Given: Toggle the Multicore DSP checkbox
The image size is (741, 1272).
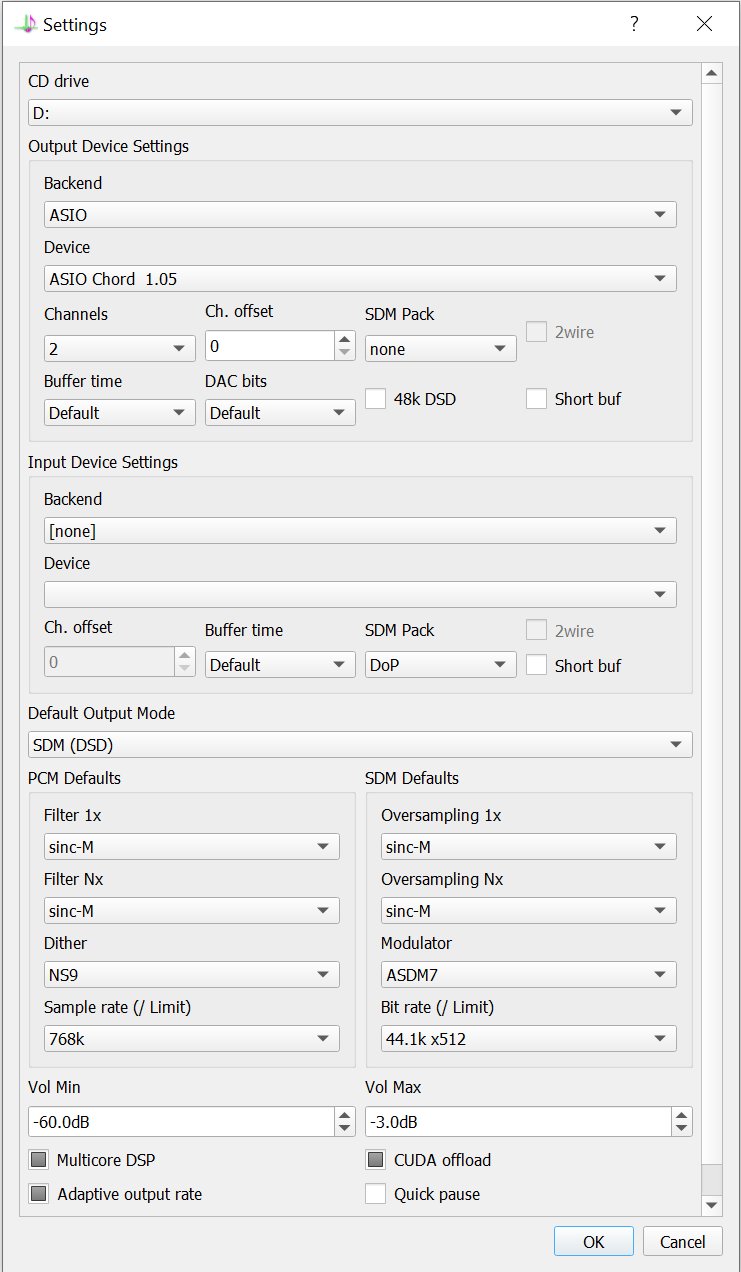Looking at the screenshot, I should tap(39, 1160).
